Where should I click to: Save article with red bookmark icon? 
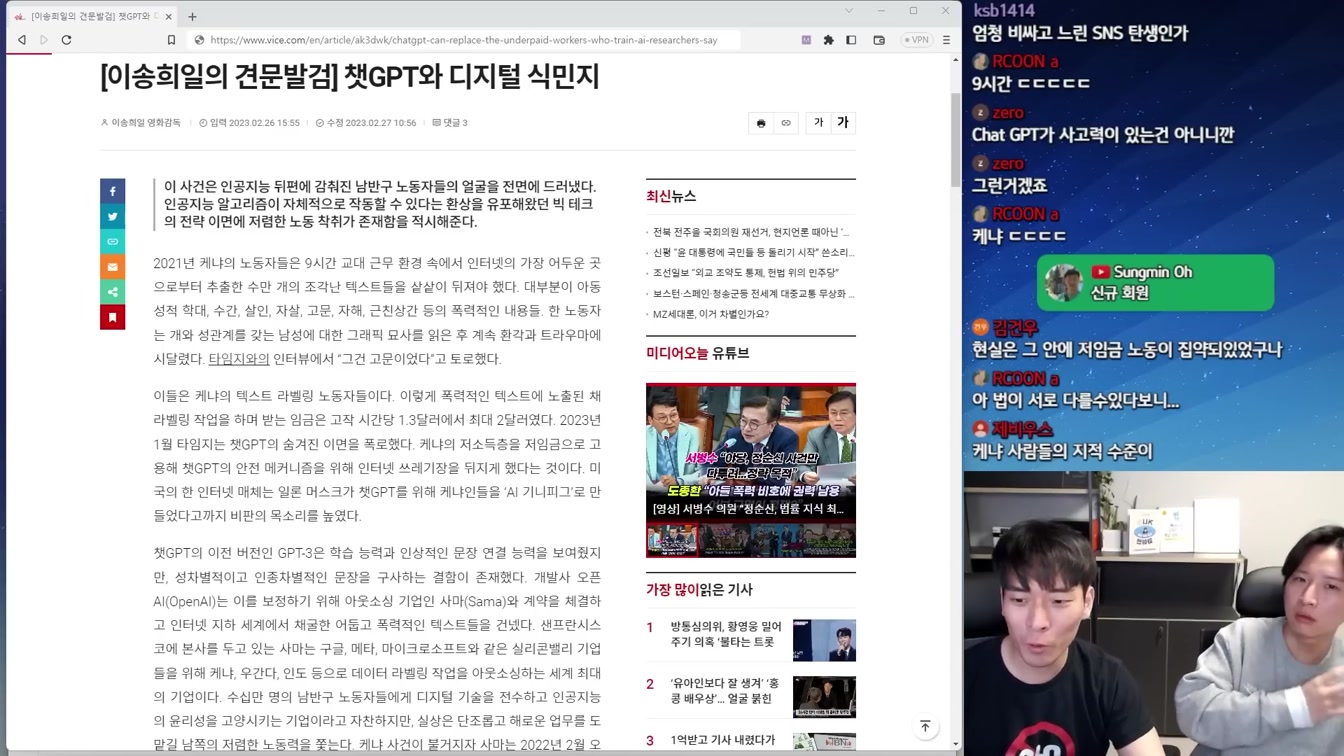pos(113,317)
